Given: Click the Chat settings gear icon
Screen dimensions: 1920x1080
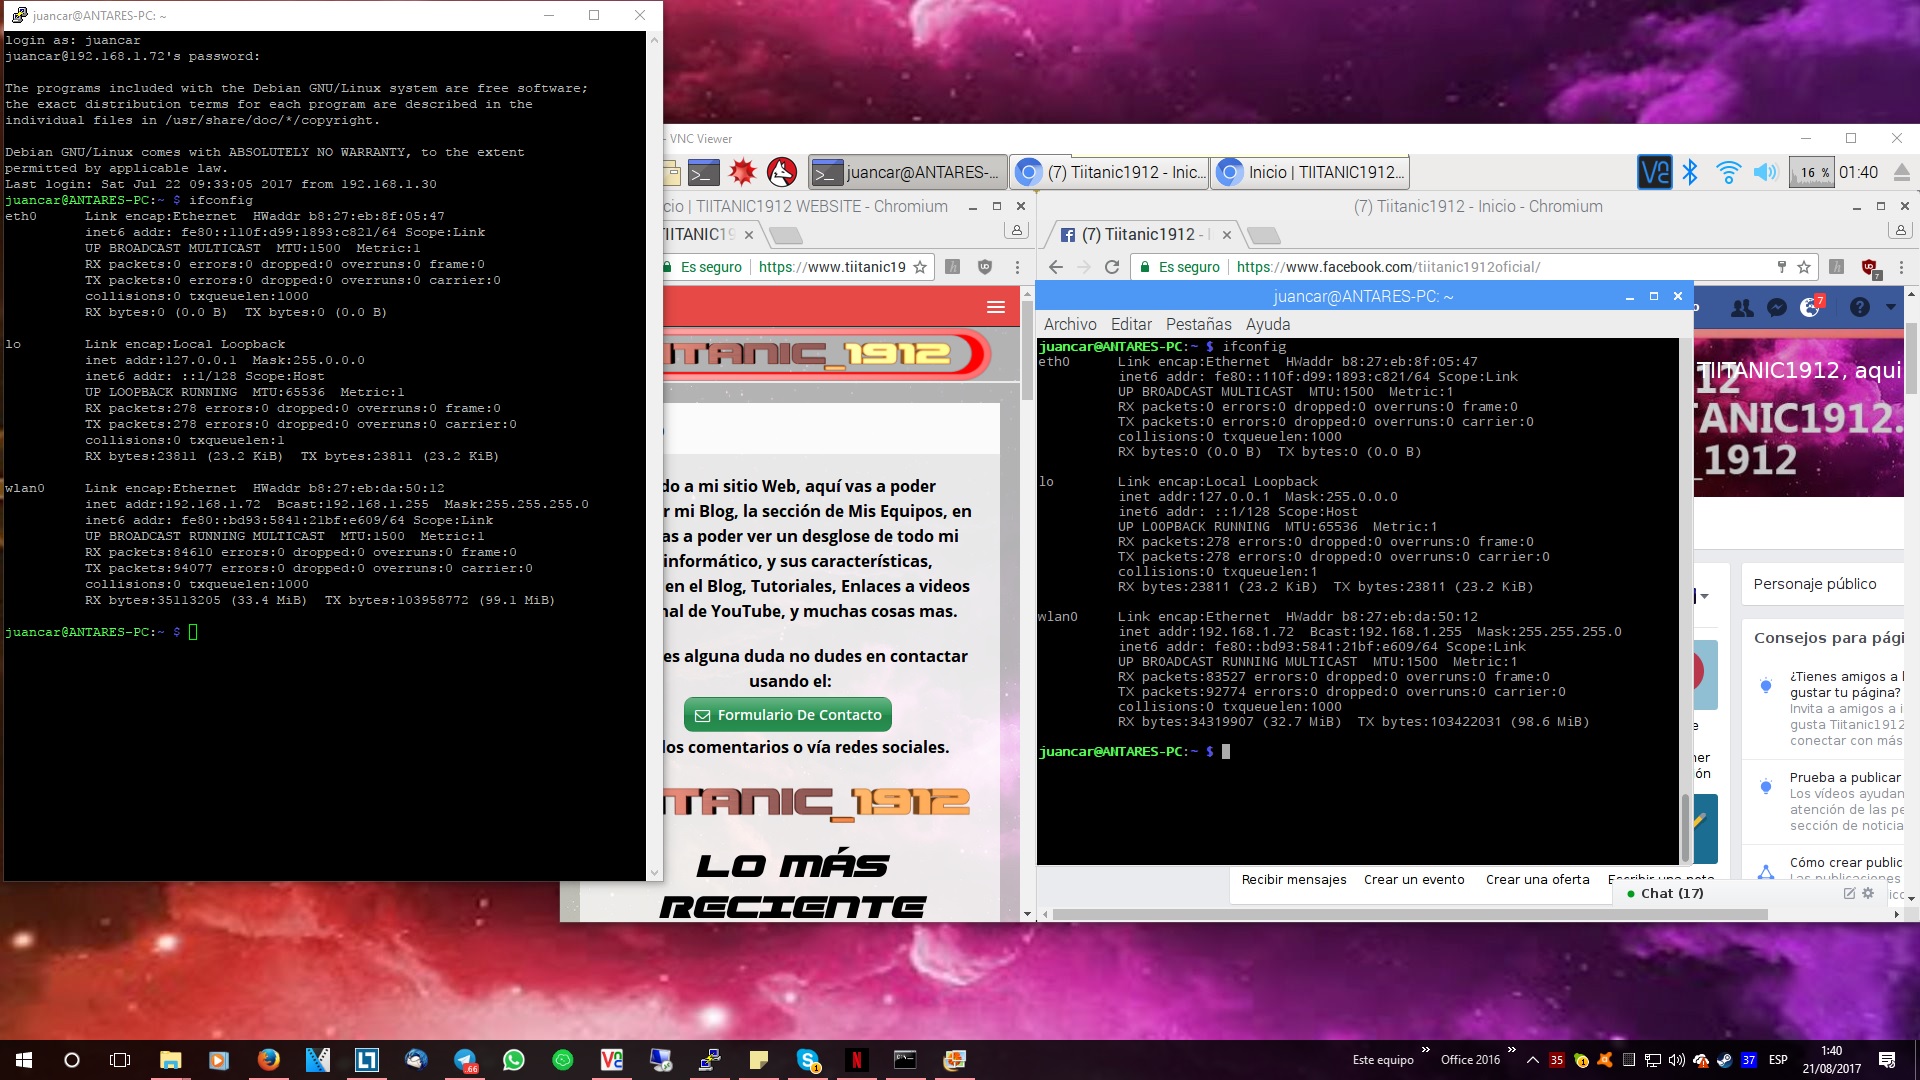Looking at the screenshot, I should (x=1868, y=893).
